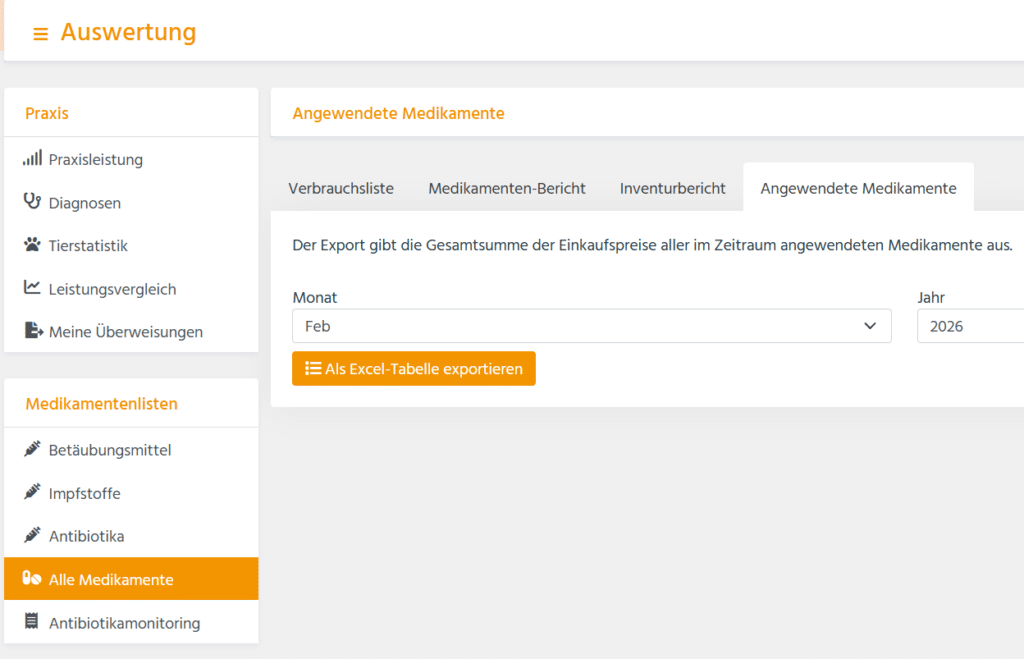
Task: Click the Meine Überweisungen file export icon
Action: coord(32,331)
